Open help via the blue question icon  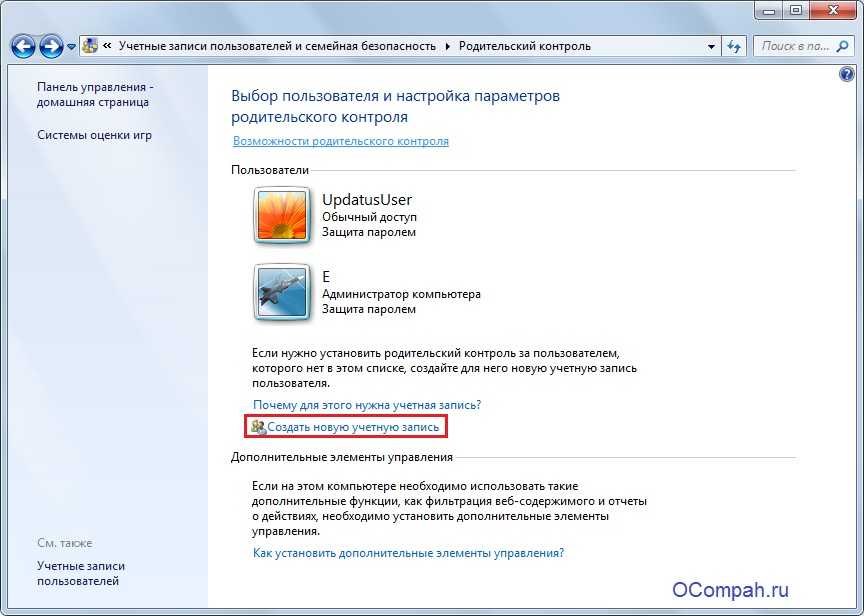coord(846,74)
